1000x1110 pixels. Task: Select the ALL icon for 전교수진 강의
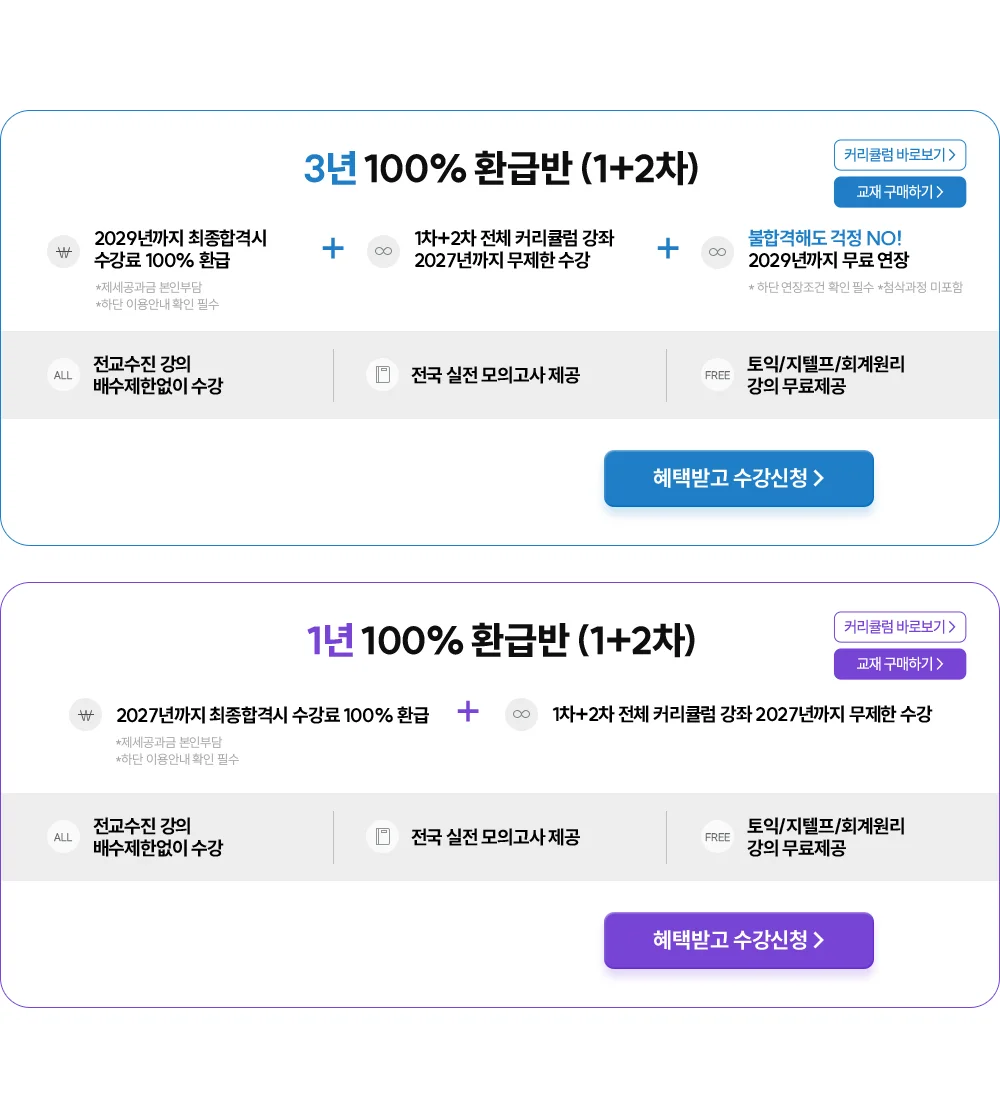pyautogui.click(x=63, y=375)
